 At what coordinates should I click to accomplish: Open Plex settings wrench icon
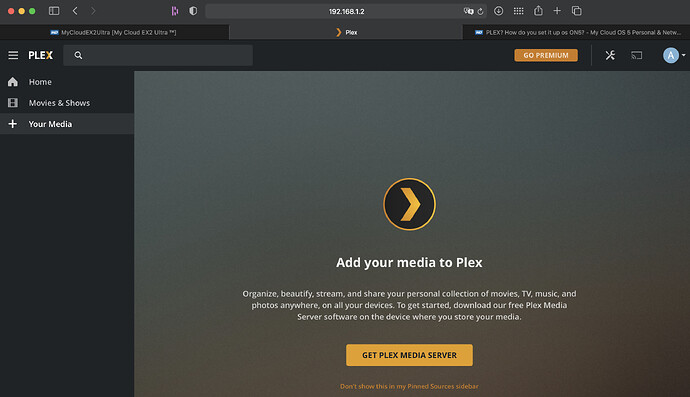point(610,55)
